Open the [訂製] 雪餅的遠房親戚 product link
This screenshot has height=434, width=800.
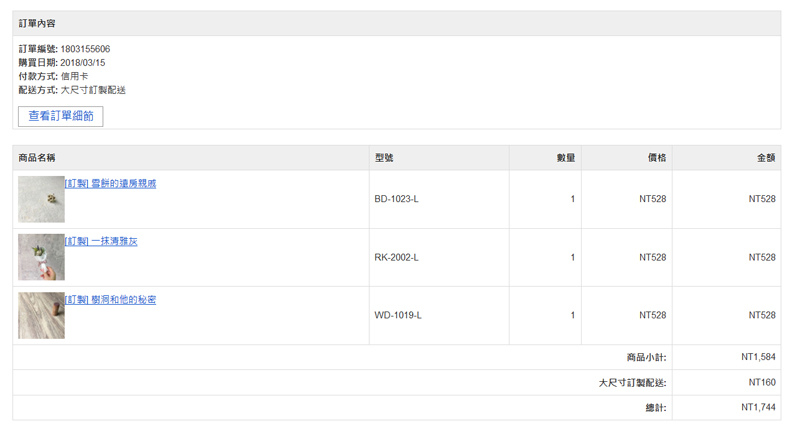coord(110,184)
